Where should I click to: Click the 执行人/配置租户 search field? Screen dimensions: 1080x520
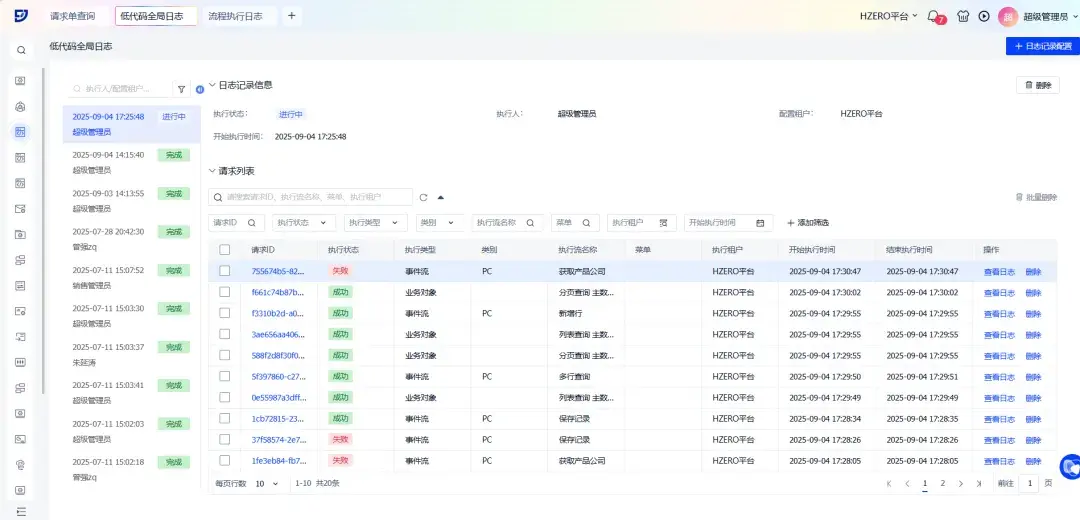click(x=118, y=89)
